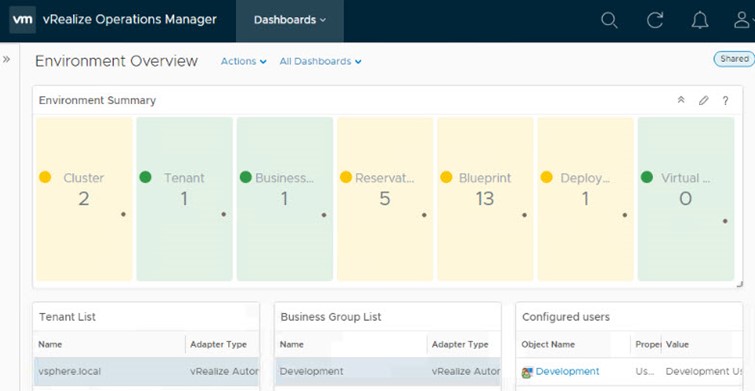Open the All Dashboards dropdown
This screenshot has width=755, height=391.
click(x=321, y=61)
